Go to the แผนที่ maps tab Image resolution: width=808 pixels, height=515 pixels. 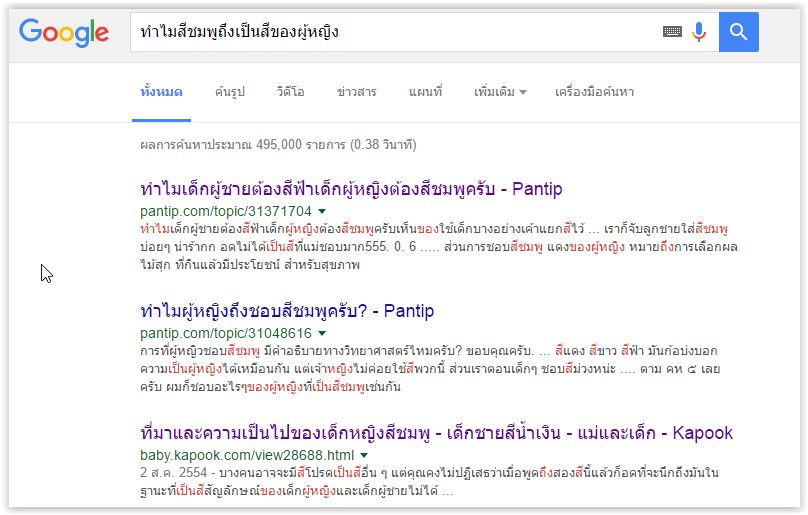click(x=425, y=92)
